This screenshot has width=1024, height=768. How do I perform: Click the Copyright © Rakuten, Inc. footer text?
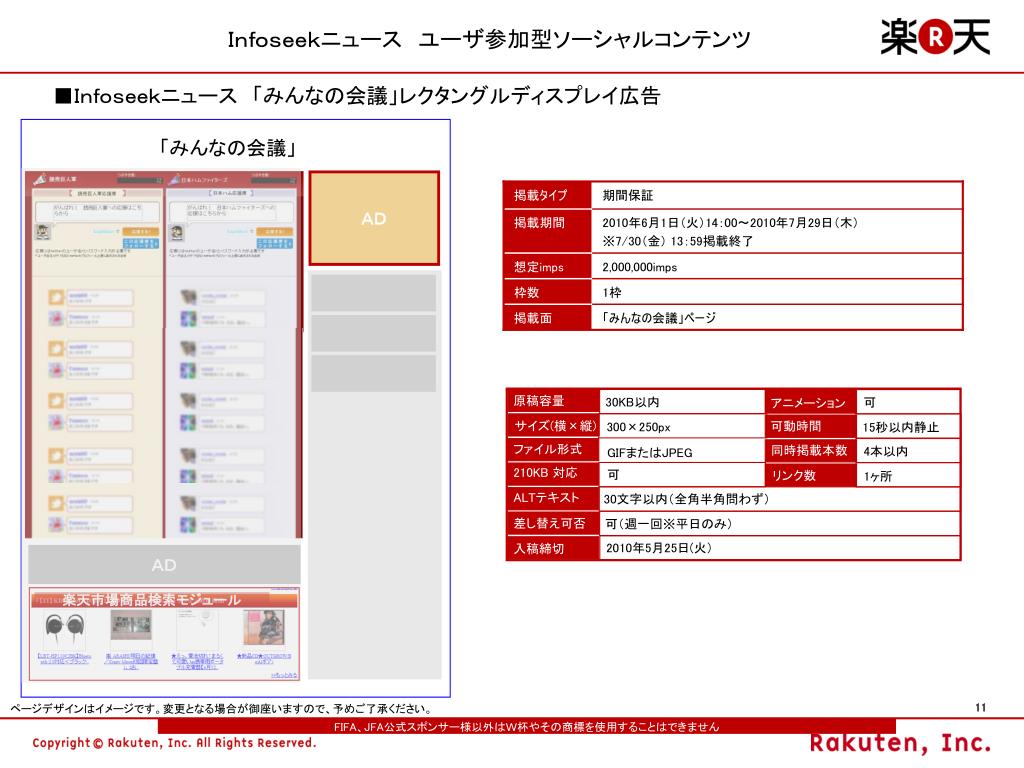(x=174, y=743)
